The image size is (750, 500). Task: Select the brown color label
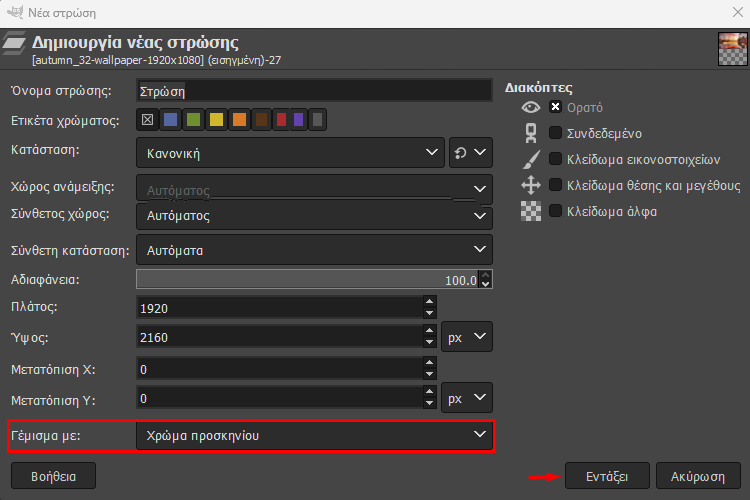point(262,120)
